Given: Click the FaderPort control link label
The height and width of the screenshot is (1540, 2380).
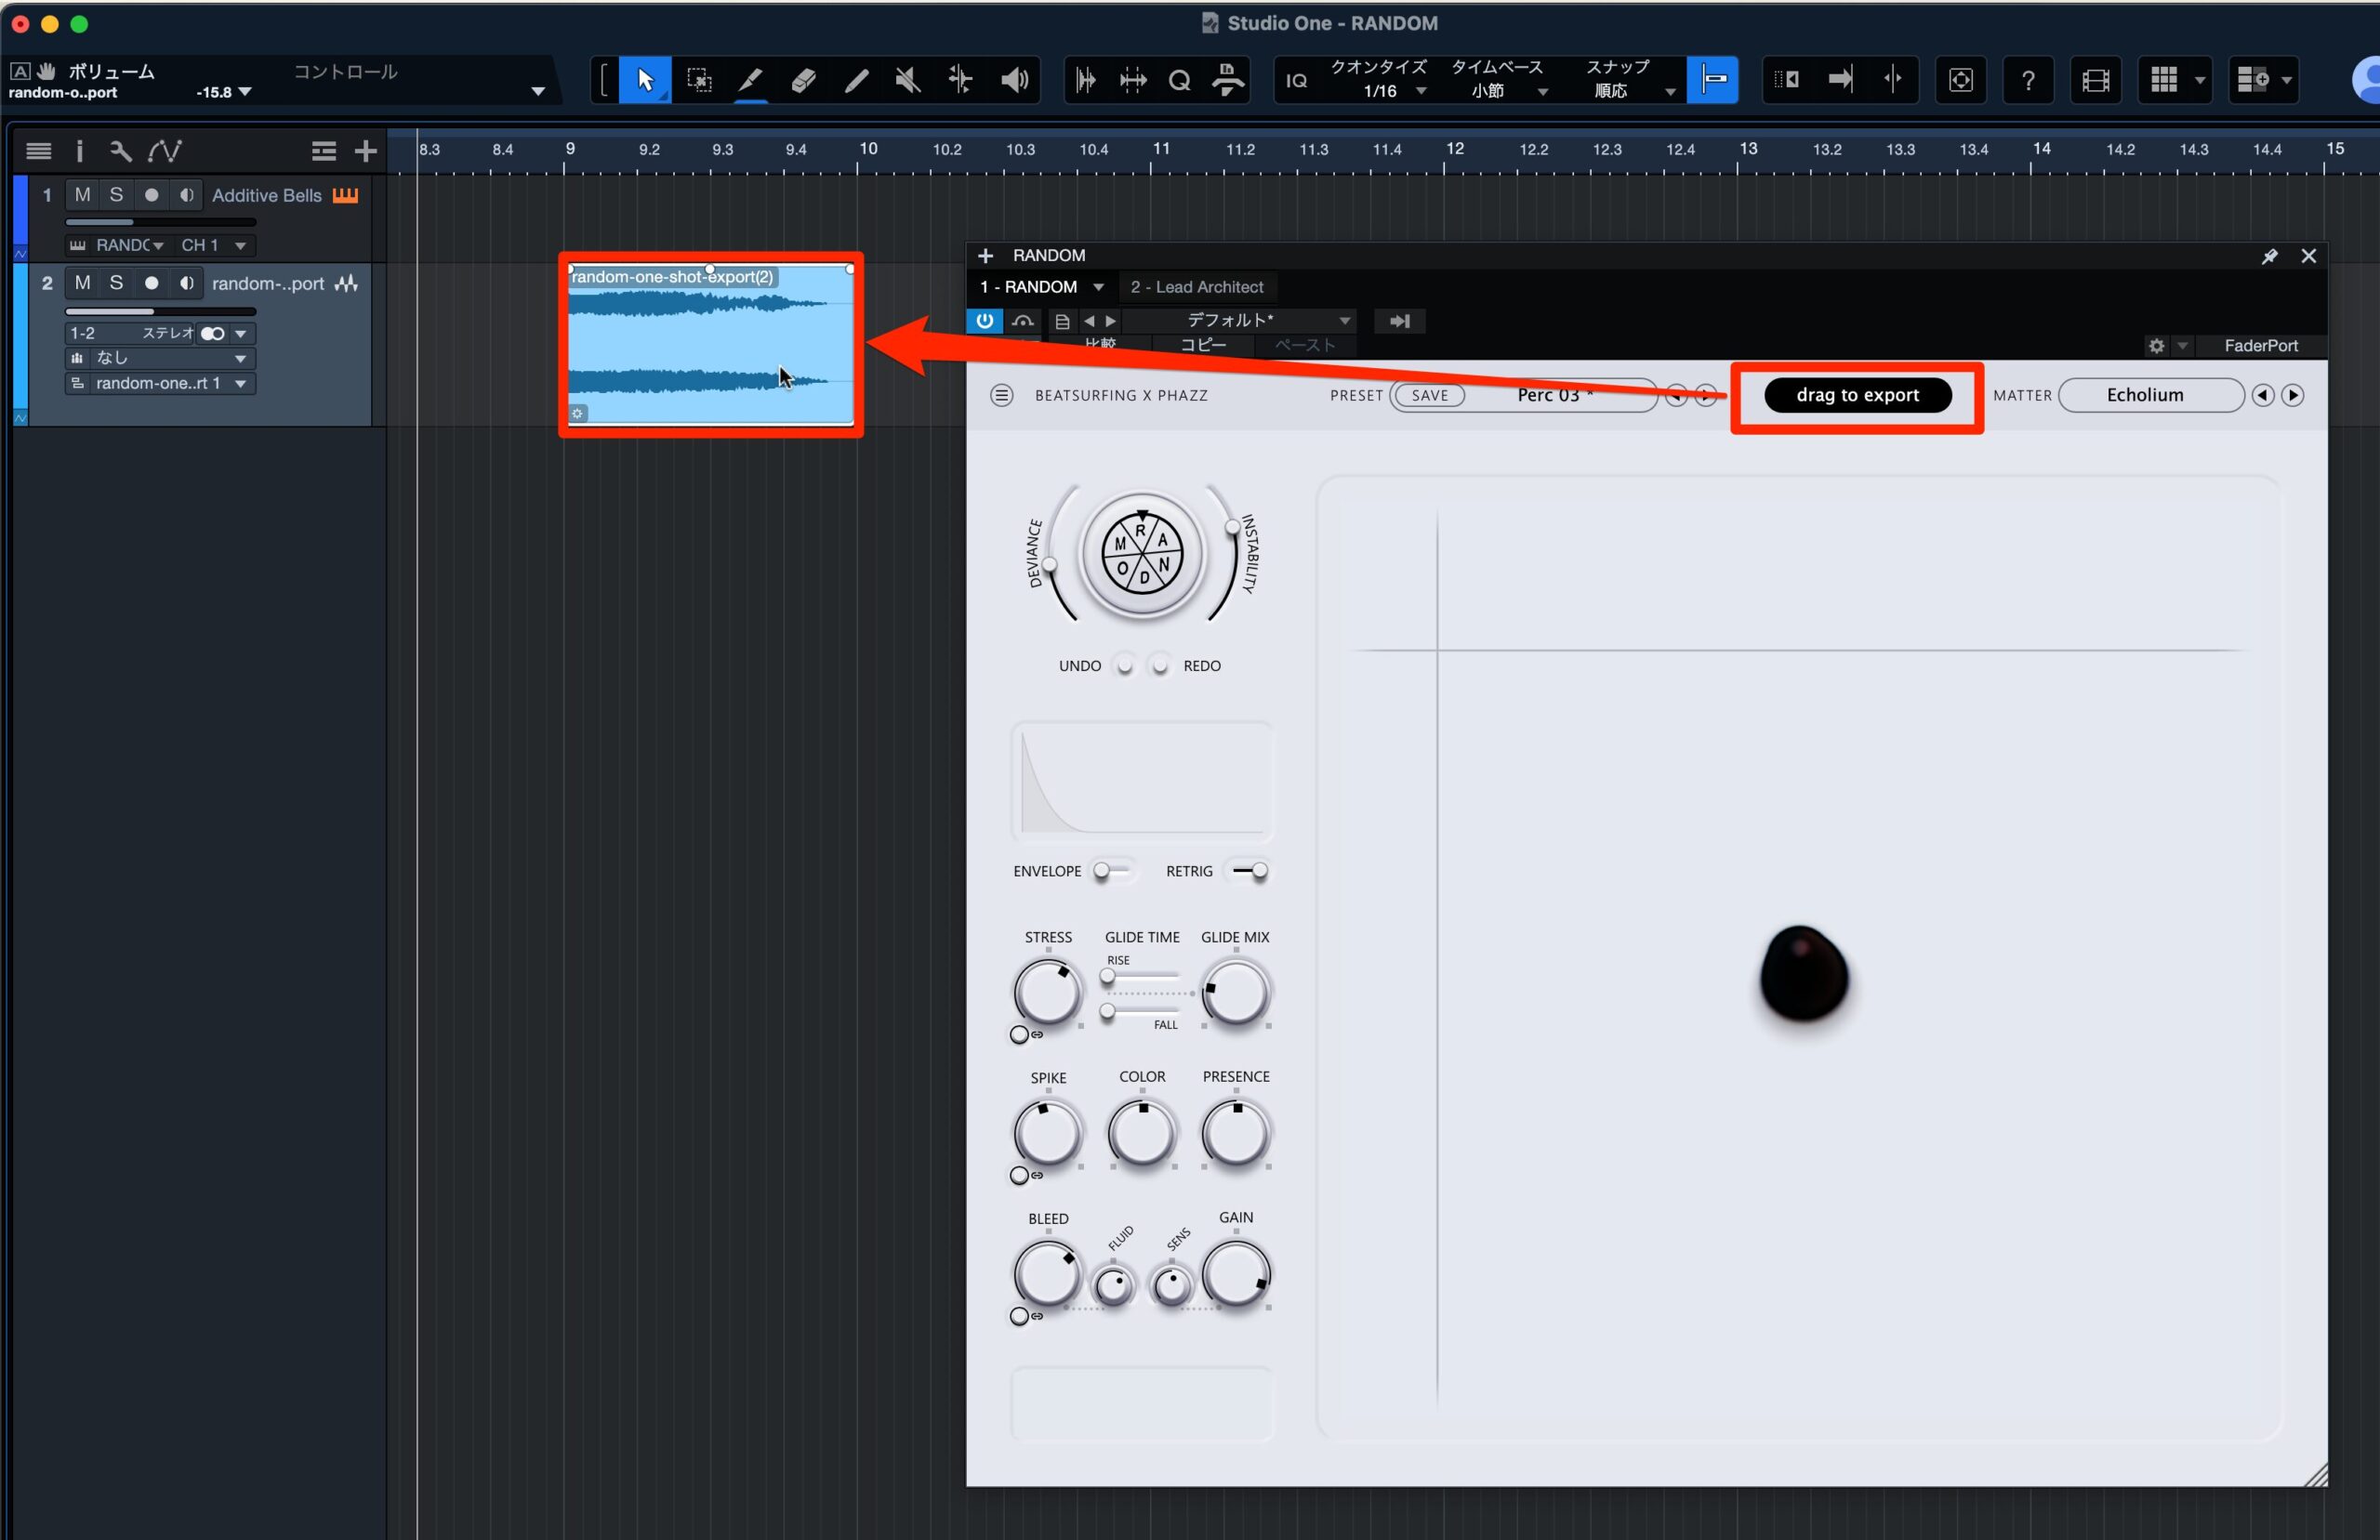Looking at the screenshot, I should click(2261, 346).
